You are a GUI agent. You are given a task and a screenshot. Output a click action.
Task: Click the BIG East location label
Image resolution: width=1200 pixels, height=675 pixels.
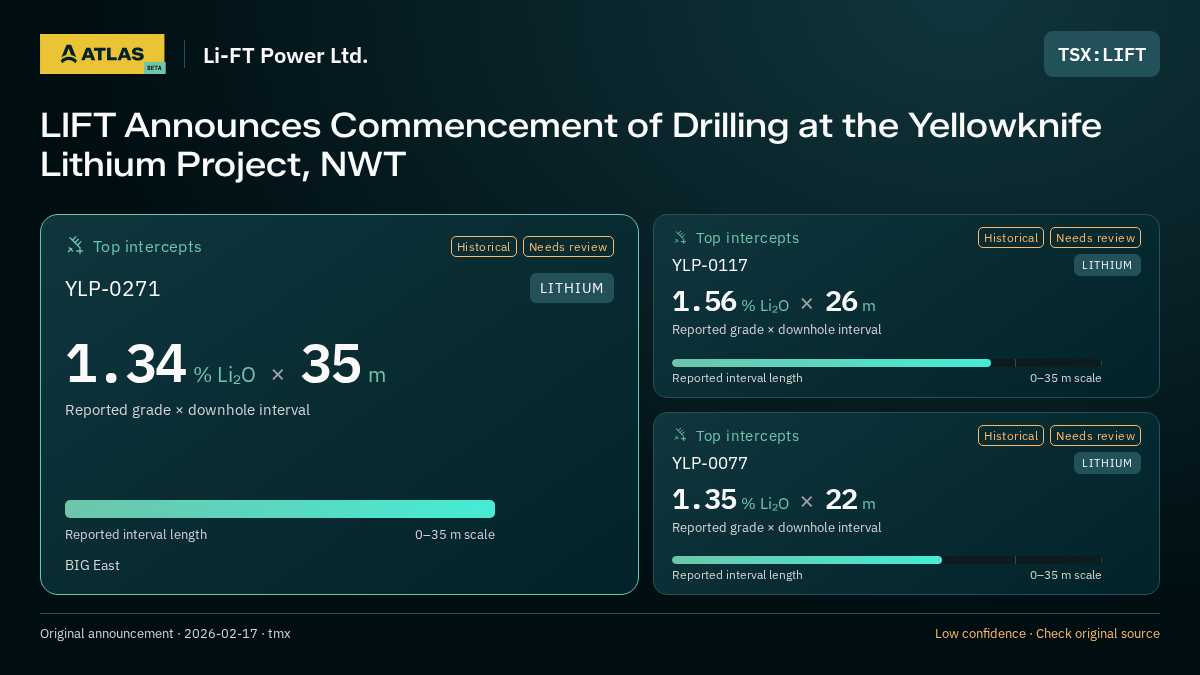[x=92, y=565]
